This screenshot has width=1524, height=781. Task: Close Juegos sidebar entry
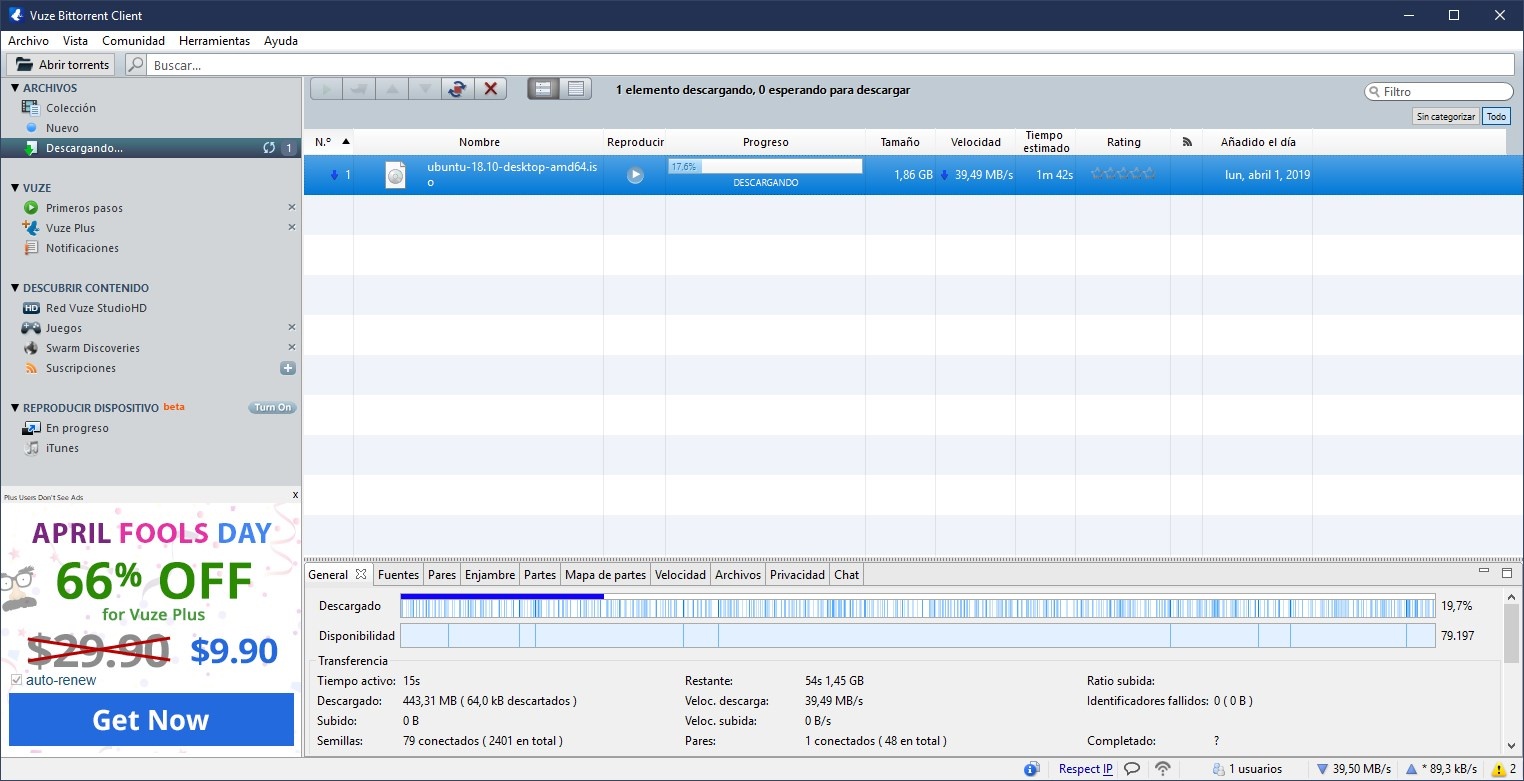click(x=292, y=327)
